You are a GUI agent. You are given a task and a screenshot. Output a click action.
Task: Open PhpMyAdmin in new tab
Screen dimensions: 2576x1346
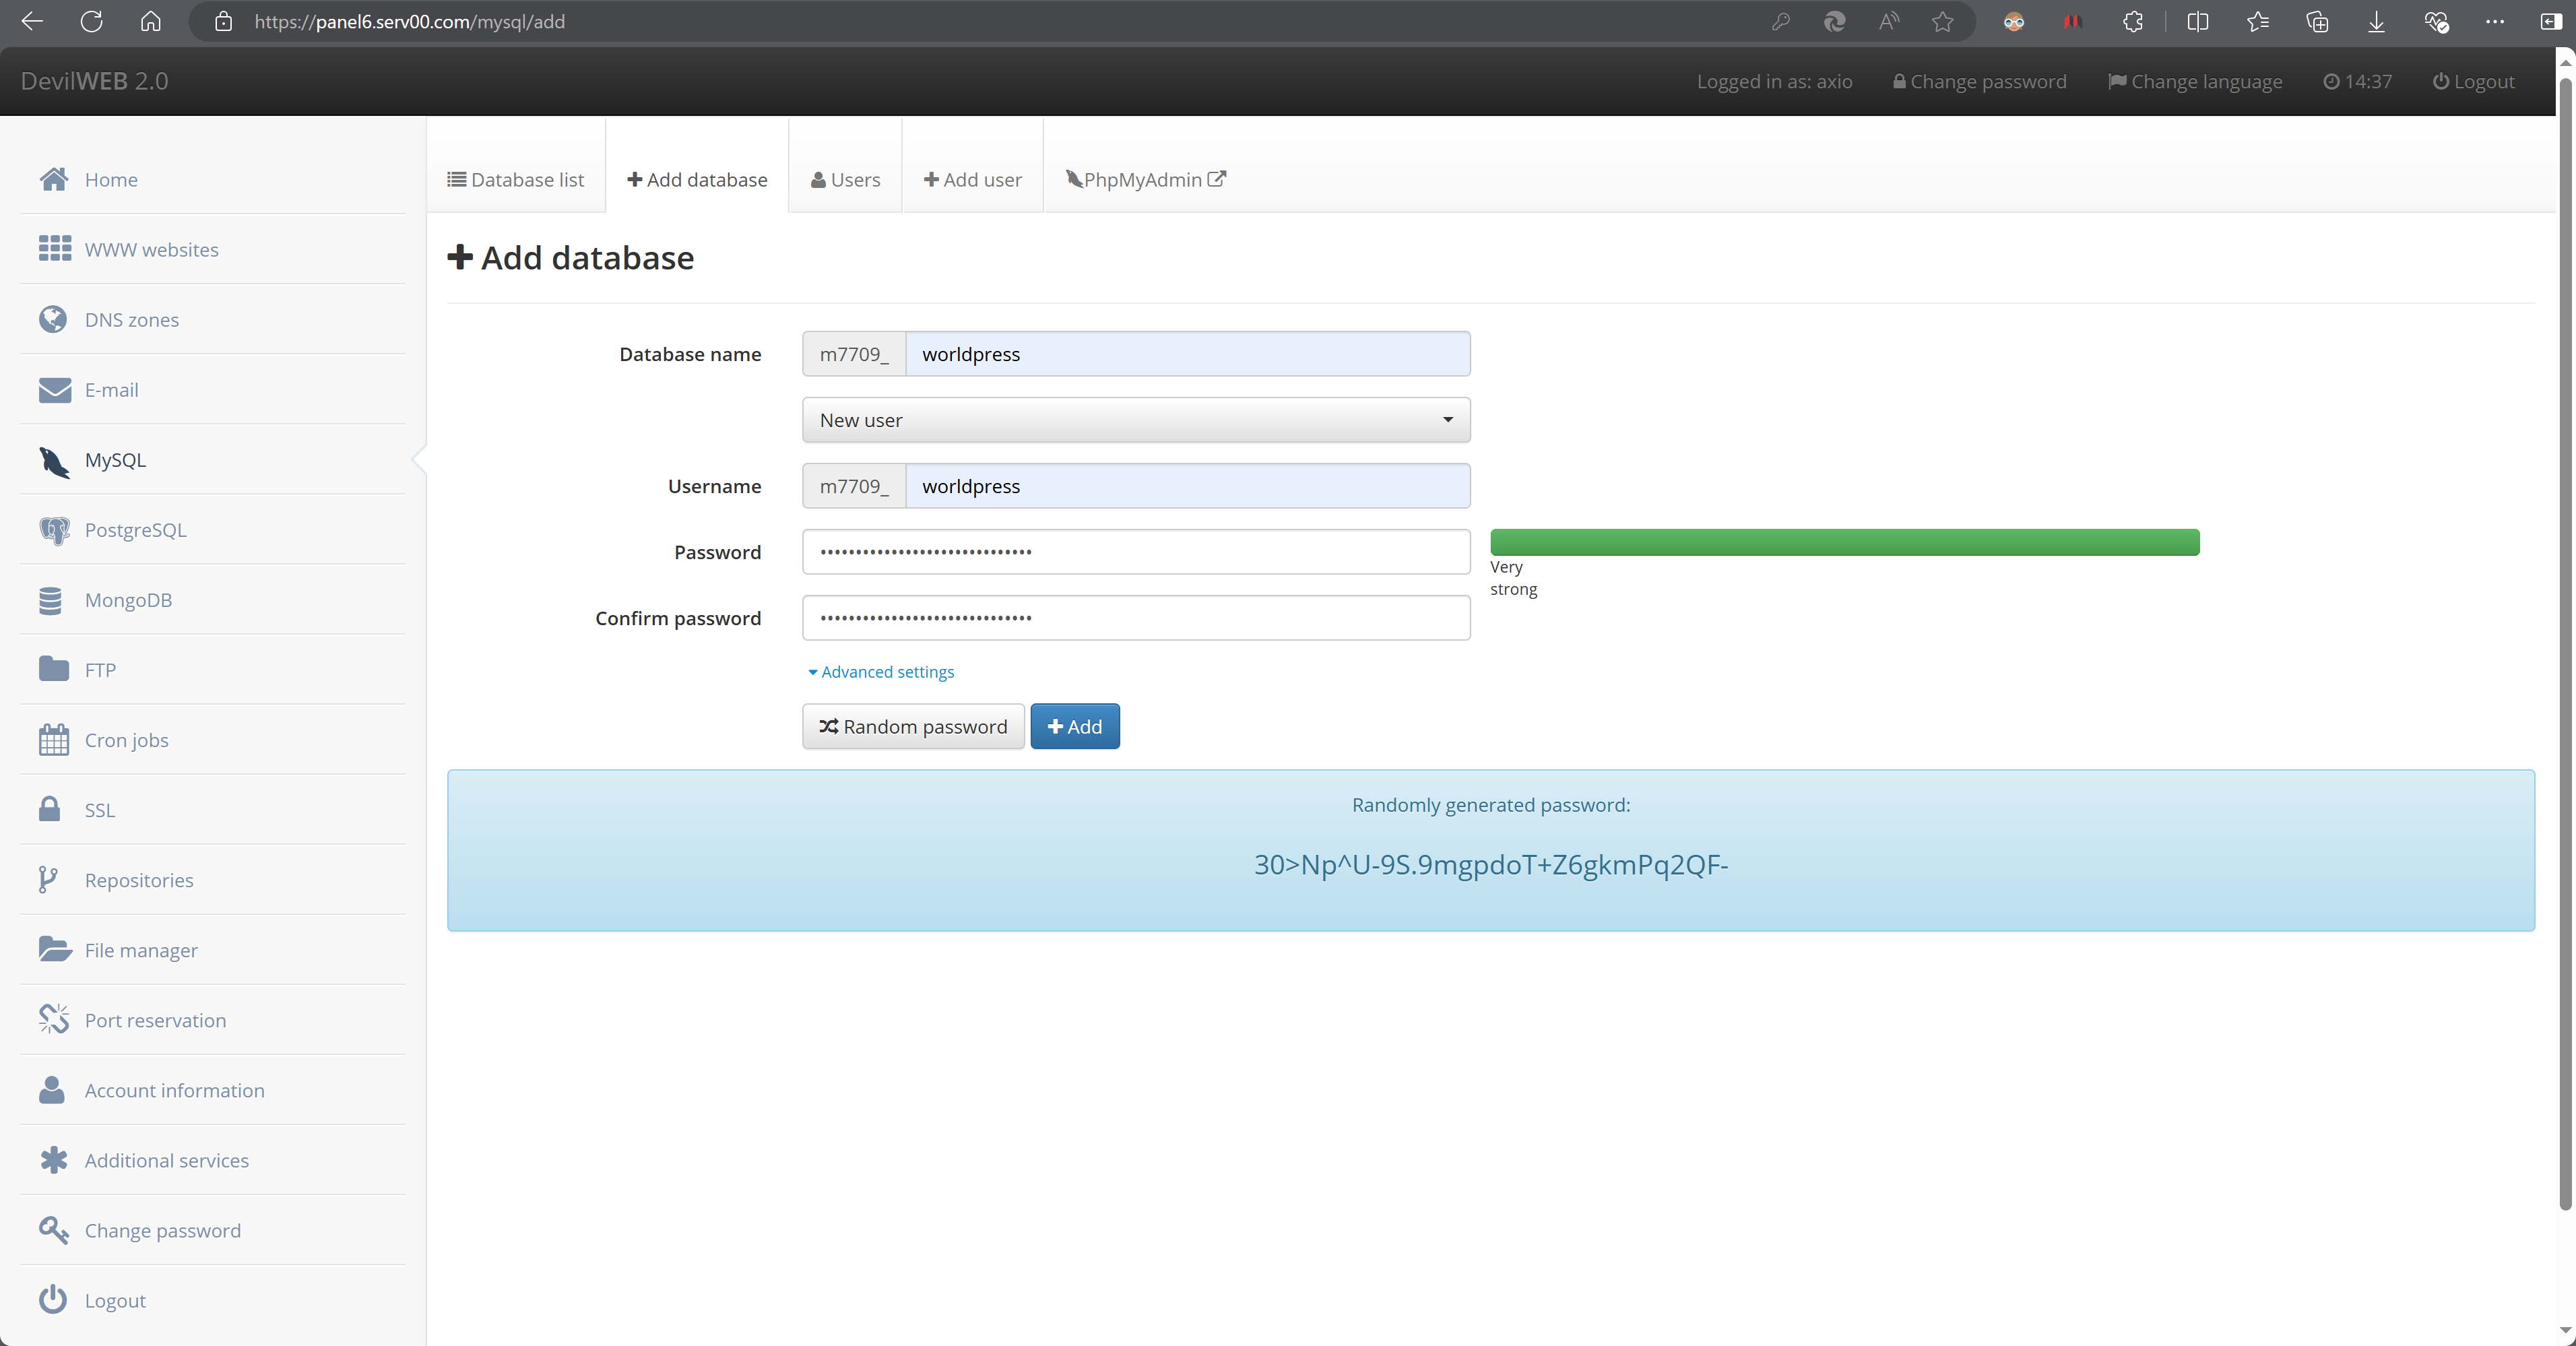point(1144,180)
